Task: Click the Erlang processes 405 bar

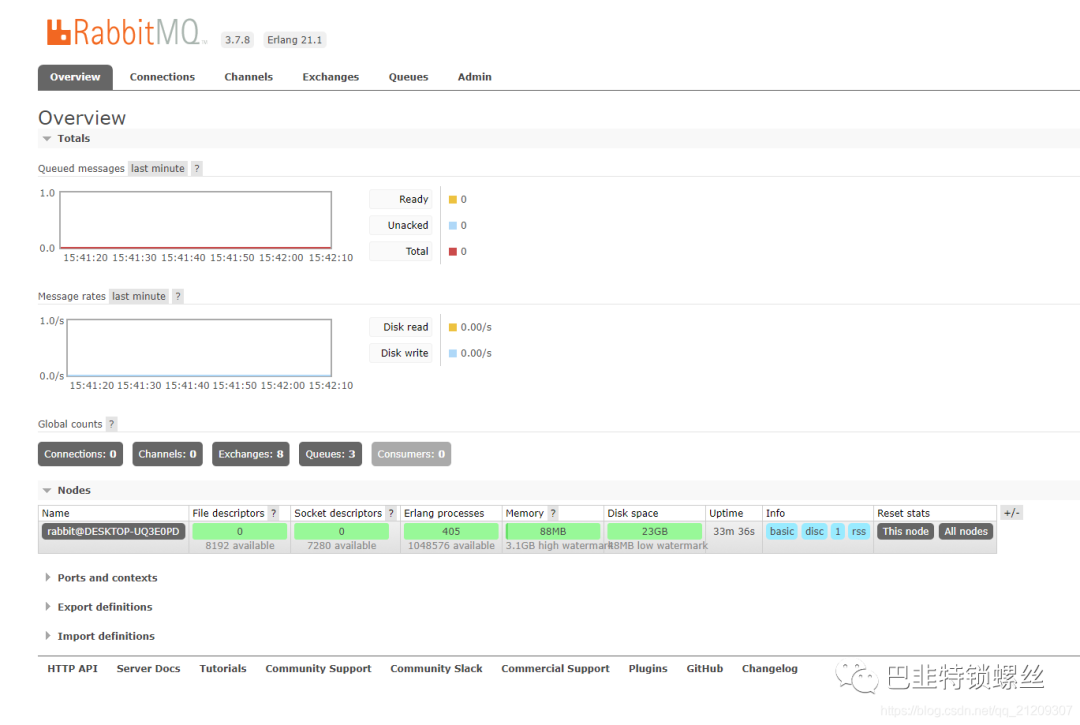Action: coord(451,532)
